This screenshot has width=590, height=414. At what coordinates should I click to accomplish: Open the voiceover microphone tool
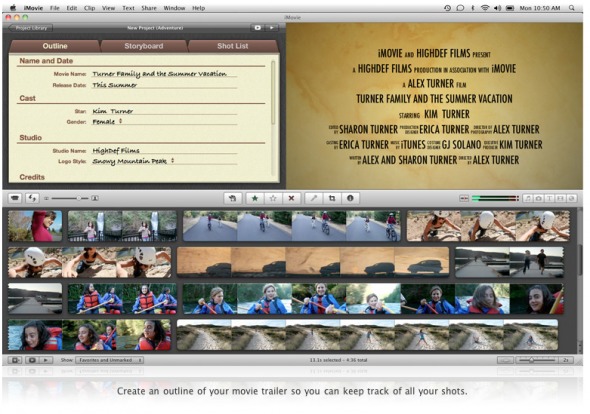pos(313,198)
